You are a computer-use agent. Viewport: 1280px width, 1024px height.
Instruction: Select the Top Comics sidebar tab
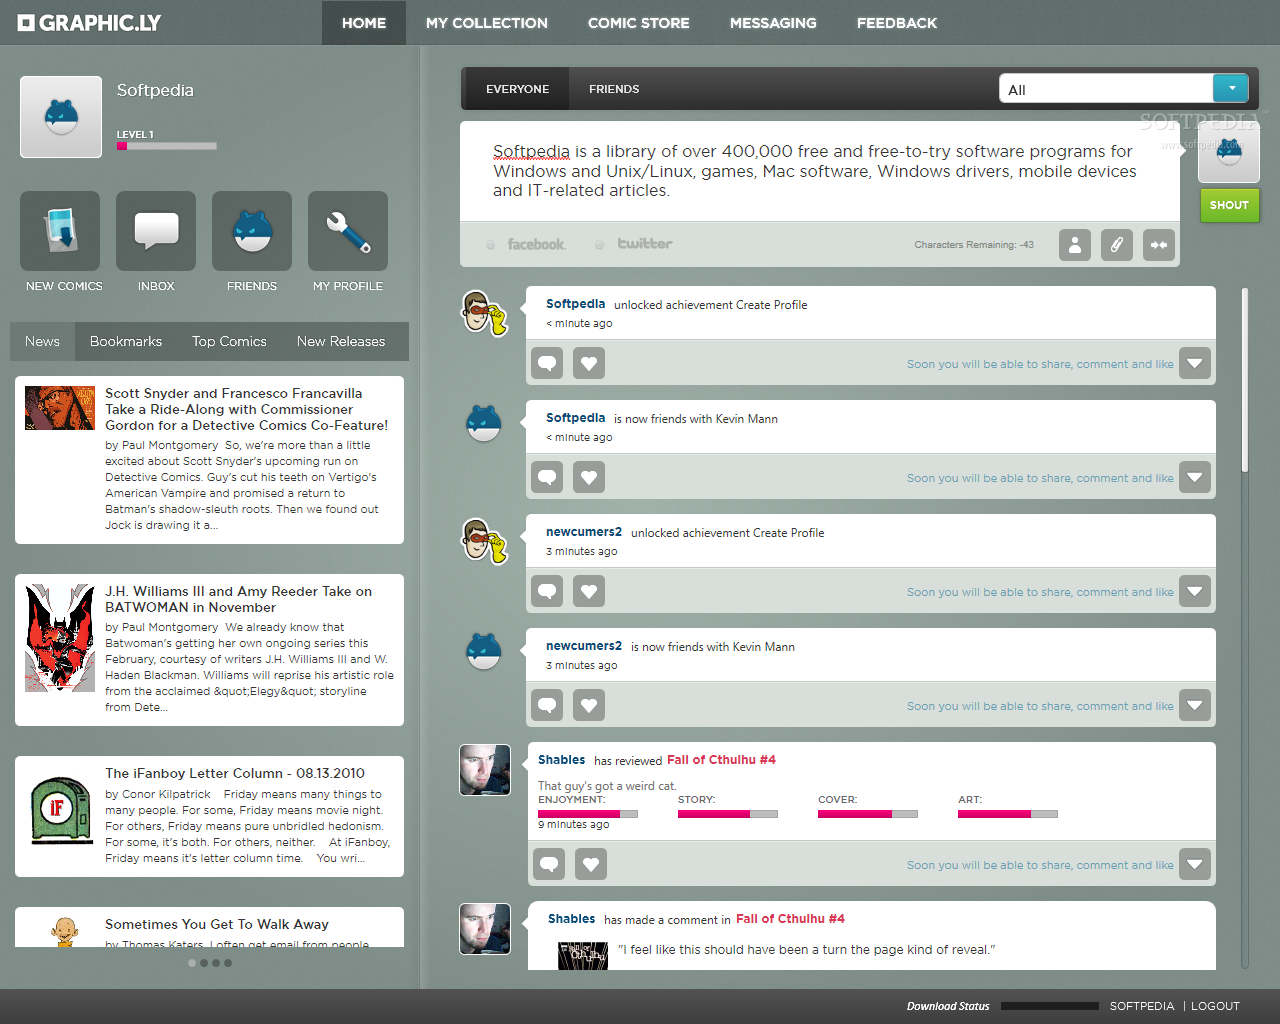229,341
